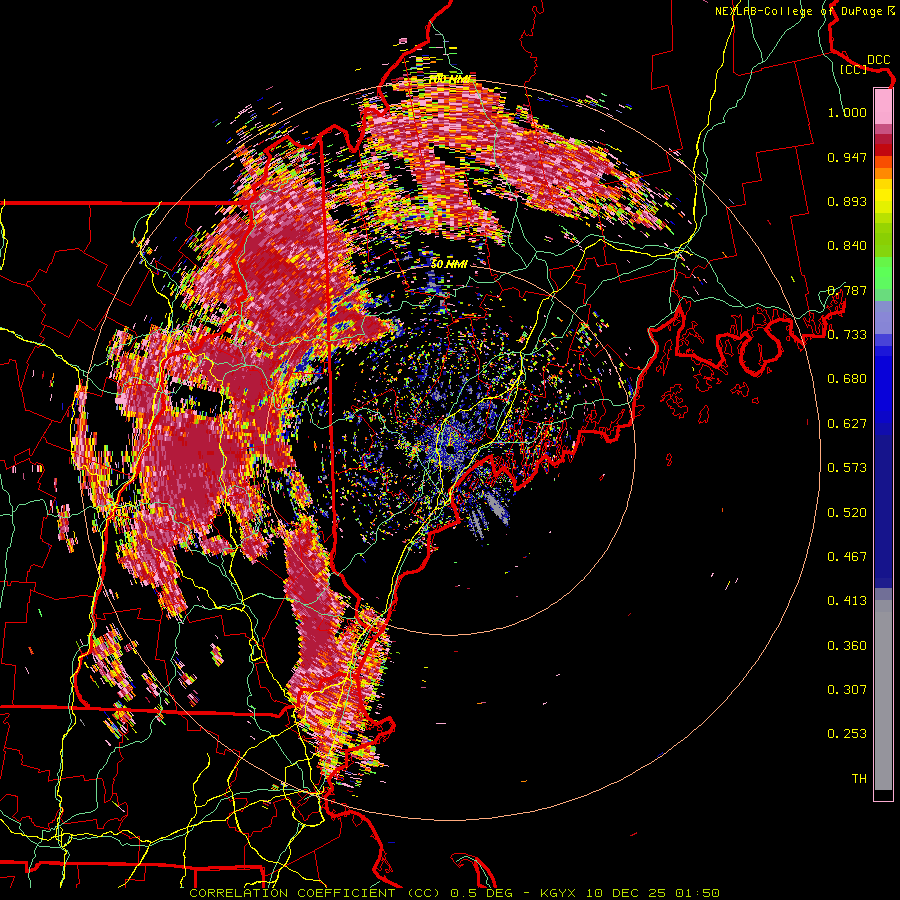Click the 100 NMI range ring label
This screenshot has width=900, height=900.
click(451, 79)
